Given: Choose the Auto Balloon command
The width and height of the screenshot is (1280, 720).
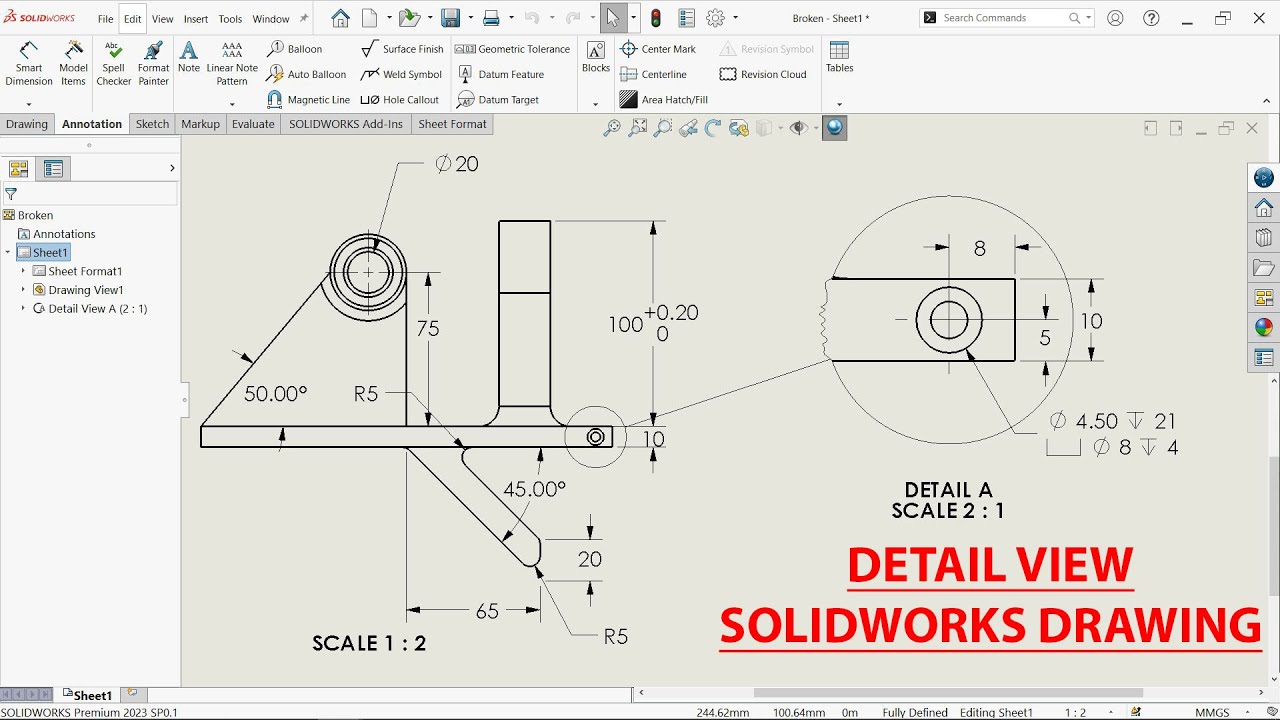Looking at the screenshot, I should [x=307, y=74].
